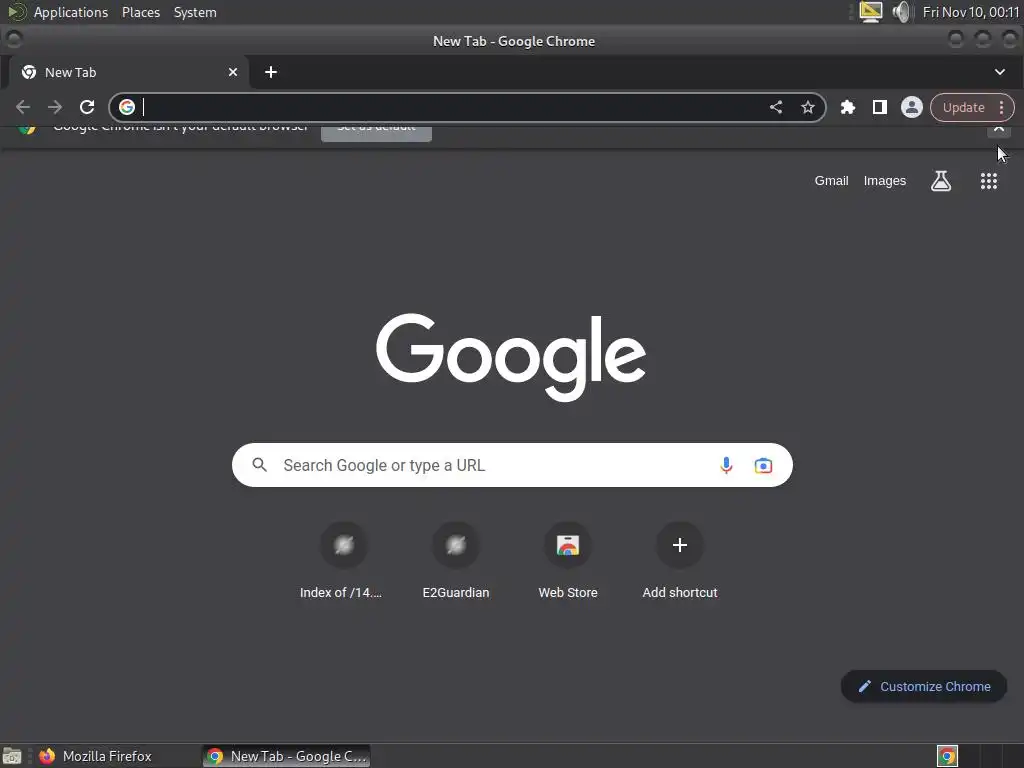The height and width of the screenshot is (768, 1024).
Task: Share this page via share icon
Action: [x=775, y=107]
